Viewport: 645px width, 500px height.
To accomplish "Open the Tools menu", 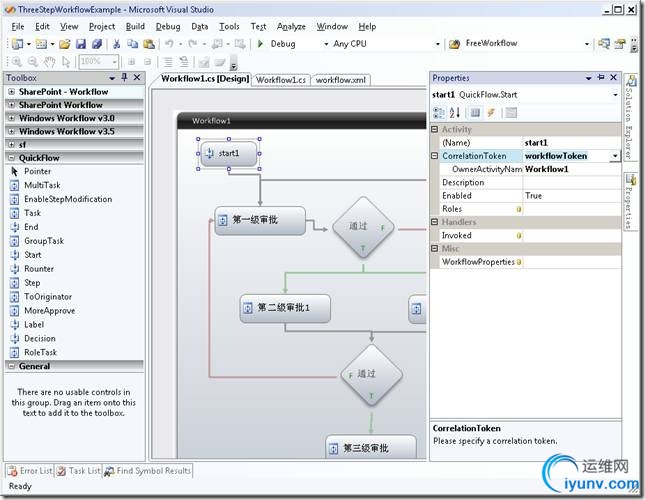I will click(229, 27).
